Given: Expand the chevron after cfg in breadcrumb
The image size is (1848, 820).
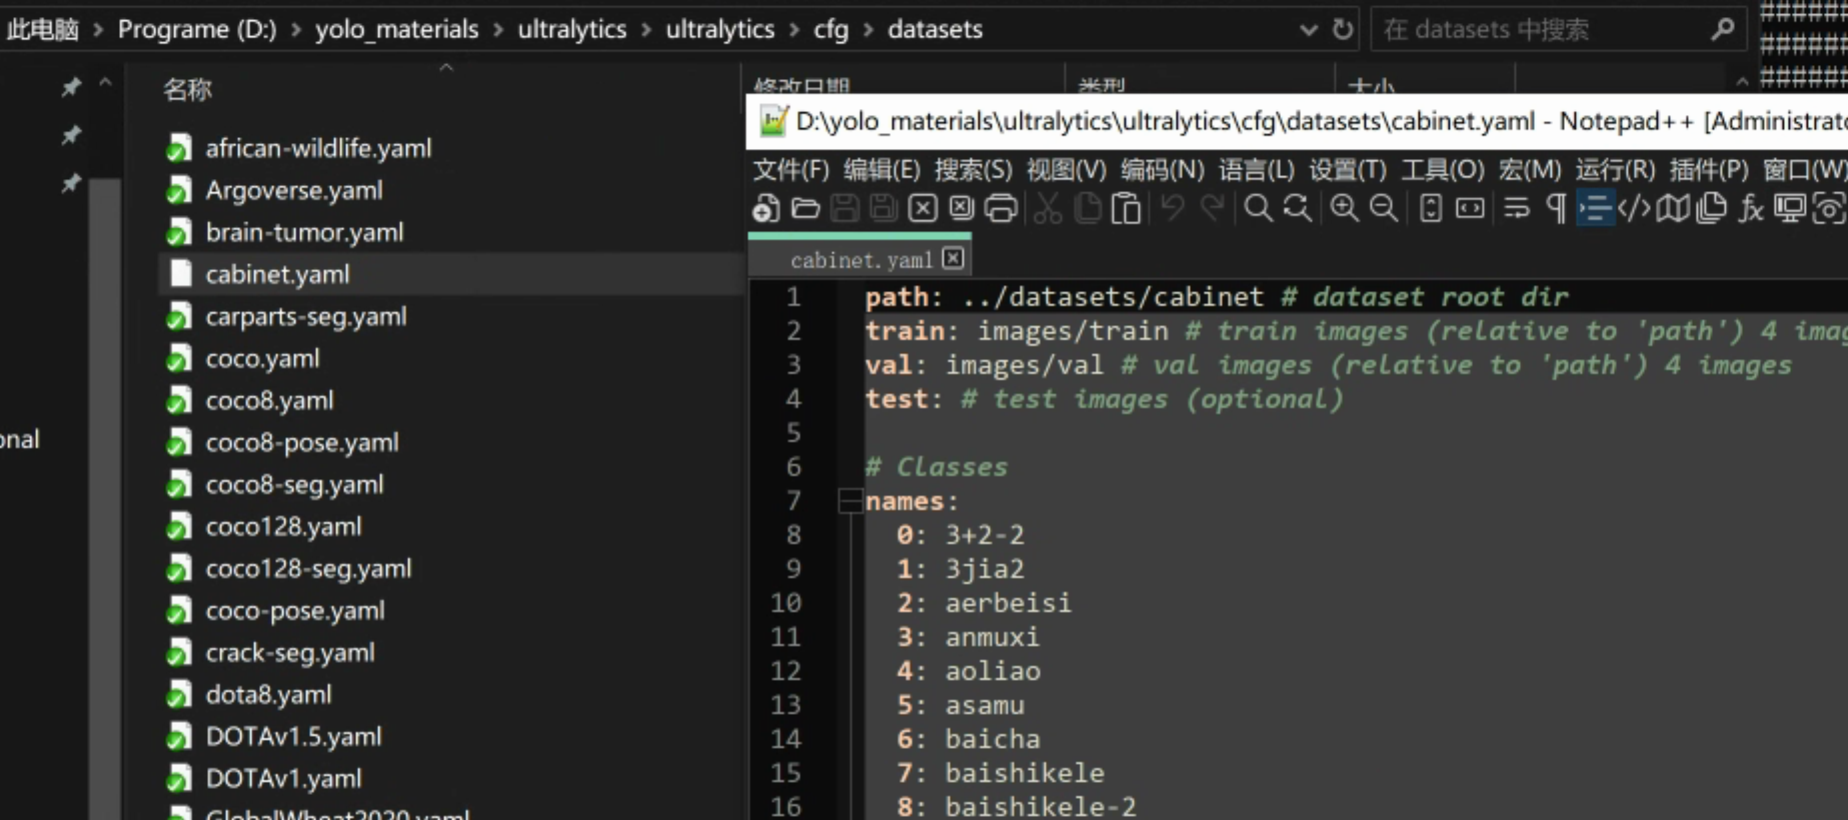Looking at the screenshot, I should 868,30.
